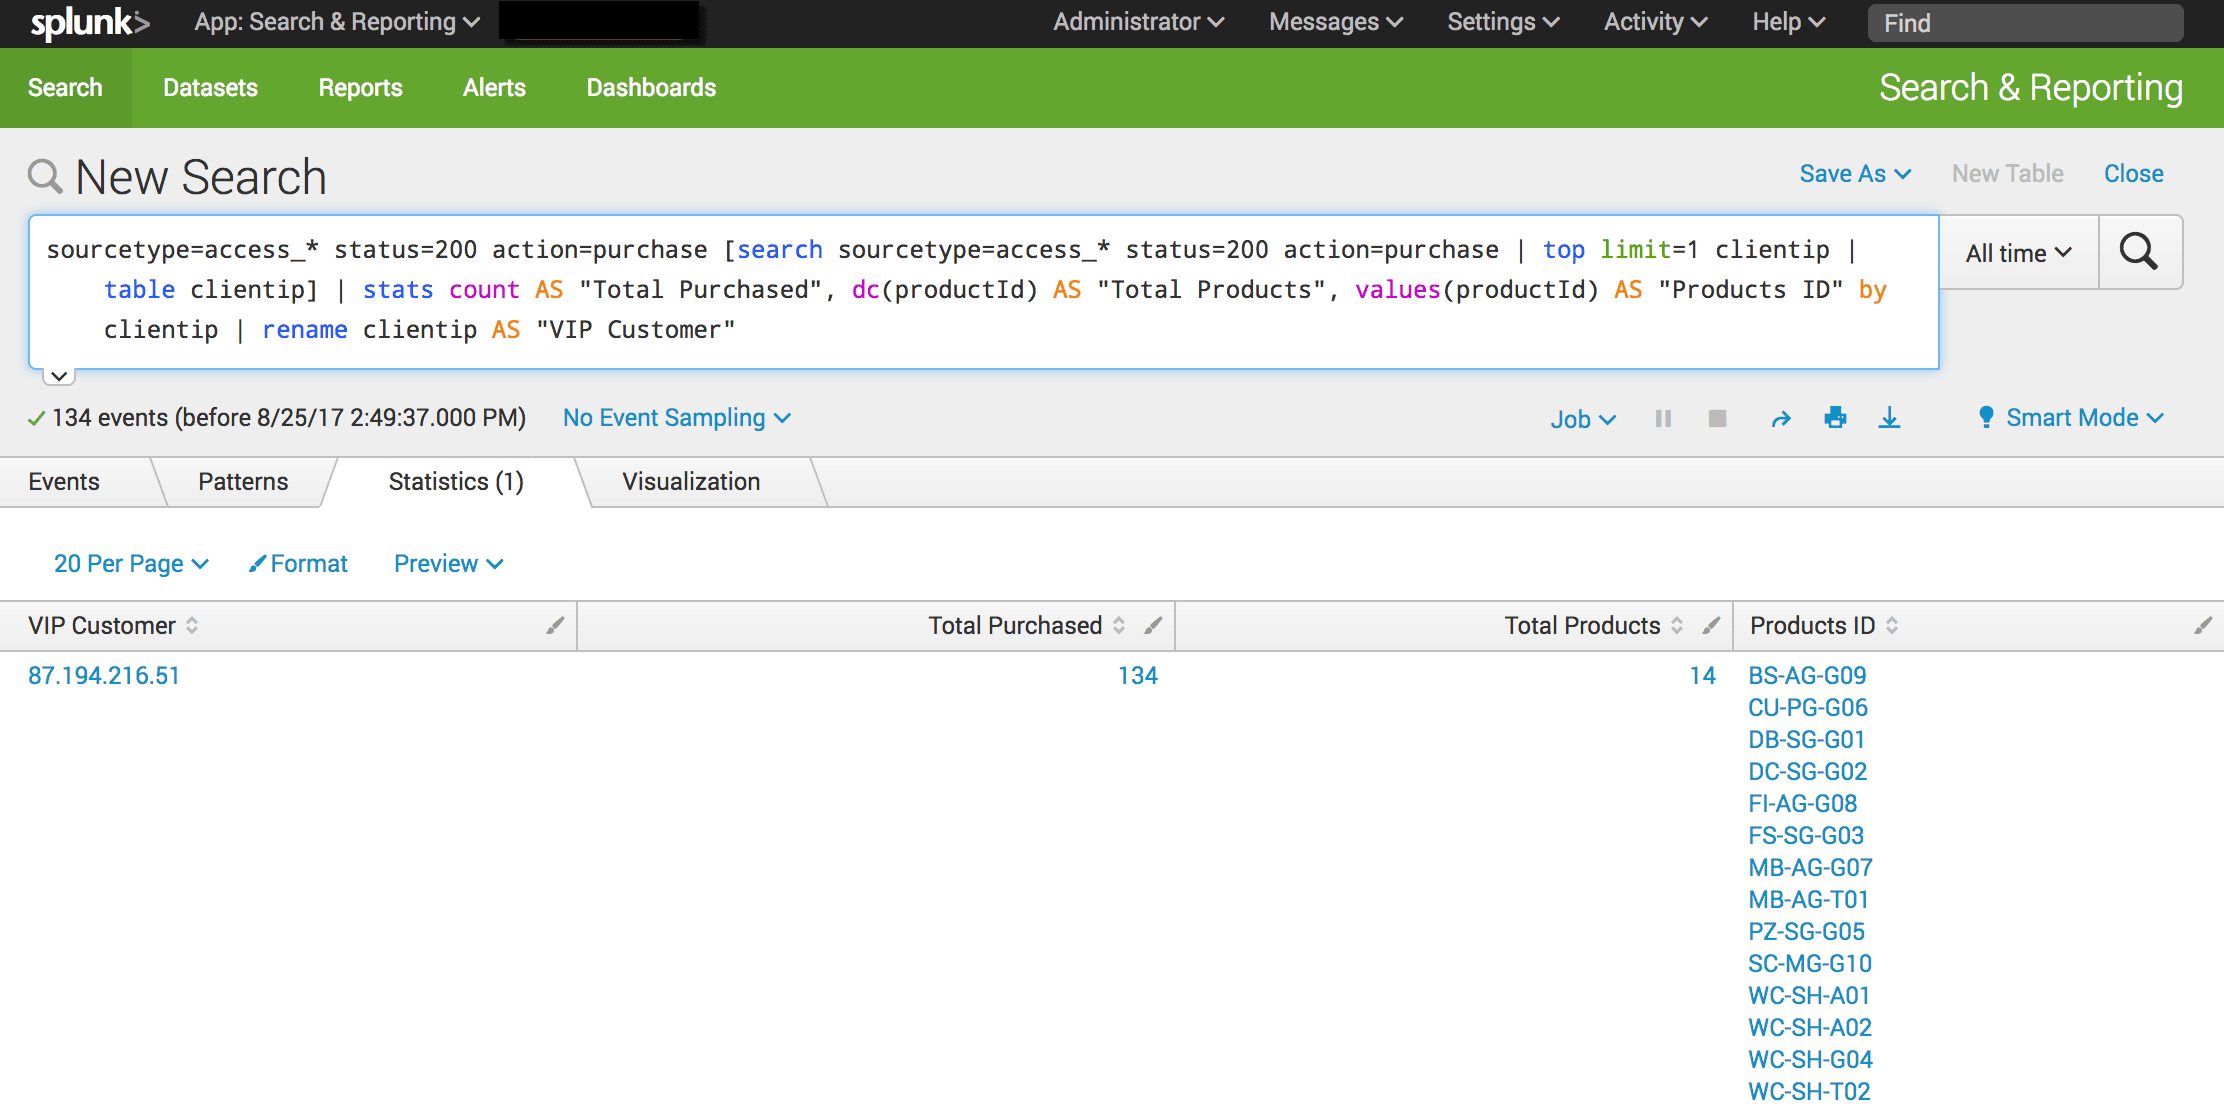This screenshot has width=2224, height=1116.
Task: Click product ID MB-AG-T01
Action: (1809, 900)
